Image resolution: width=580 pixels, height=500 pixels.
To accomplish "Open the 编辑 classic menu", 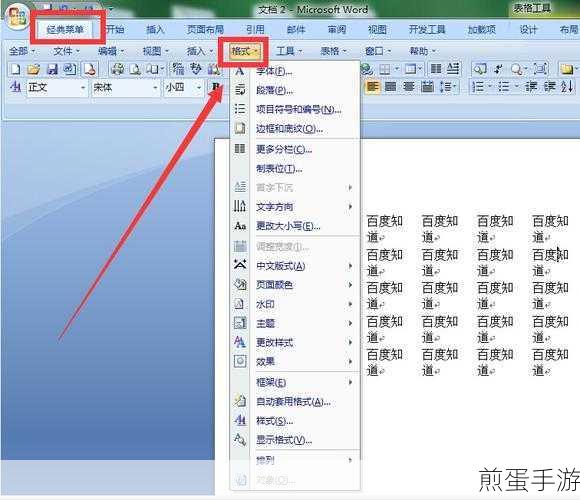I will pyautogui.click(x=111, y=51).
